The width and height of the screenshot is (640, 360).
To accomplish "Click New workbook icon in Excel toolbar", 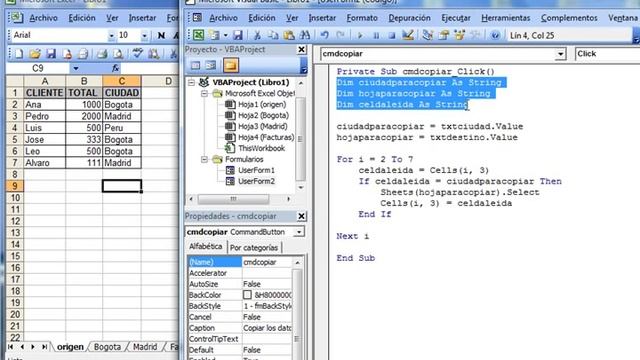I will [x=19, y=53].
